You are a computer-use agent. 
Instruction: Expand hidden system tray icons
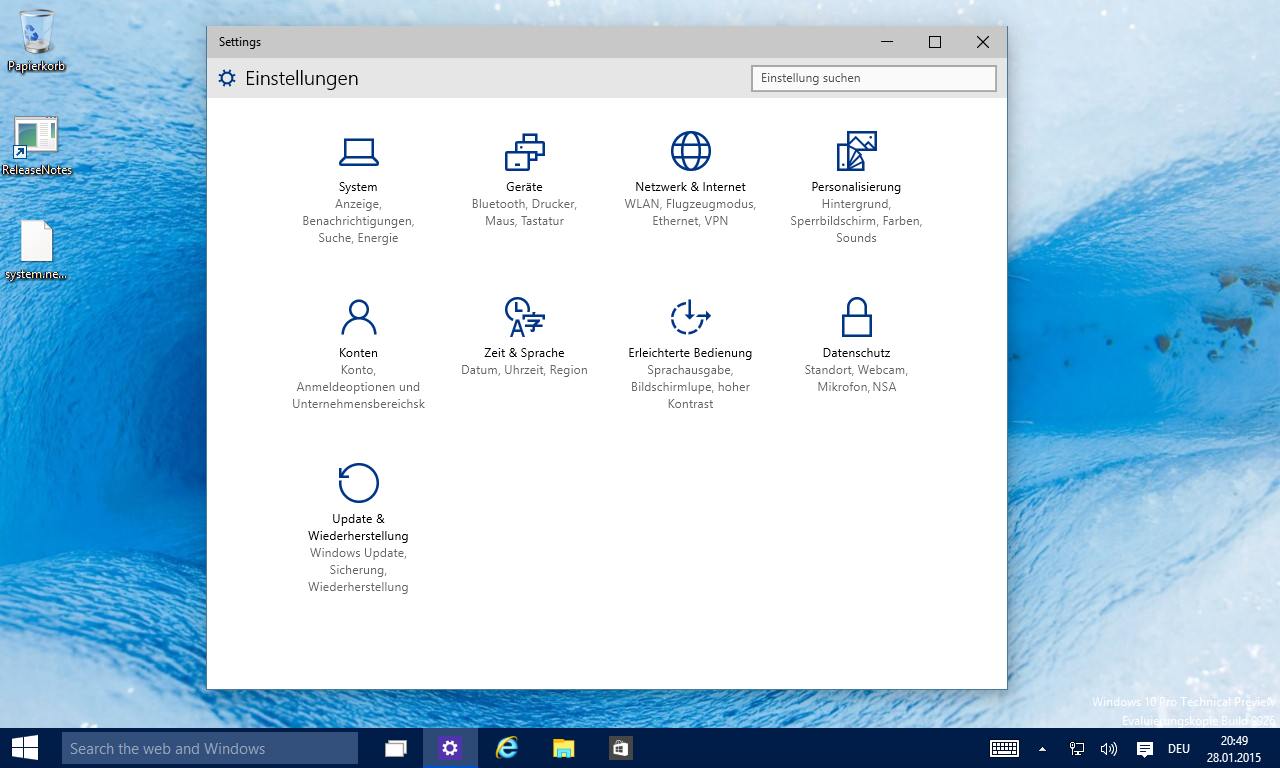point(1042,749)
